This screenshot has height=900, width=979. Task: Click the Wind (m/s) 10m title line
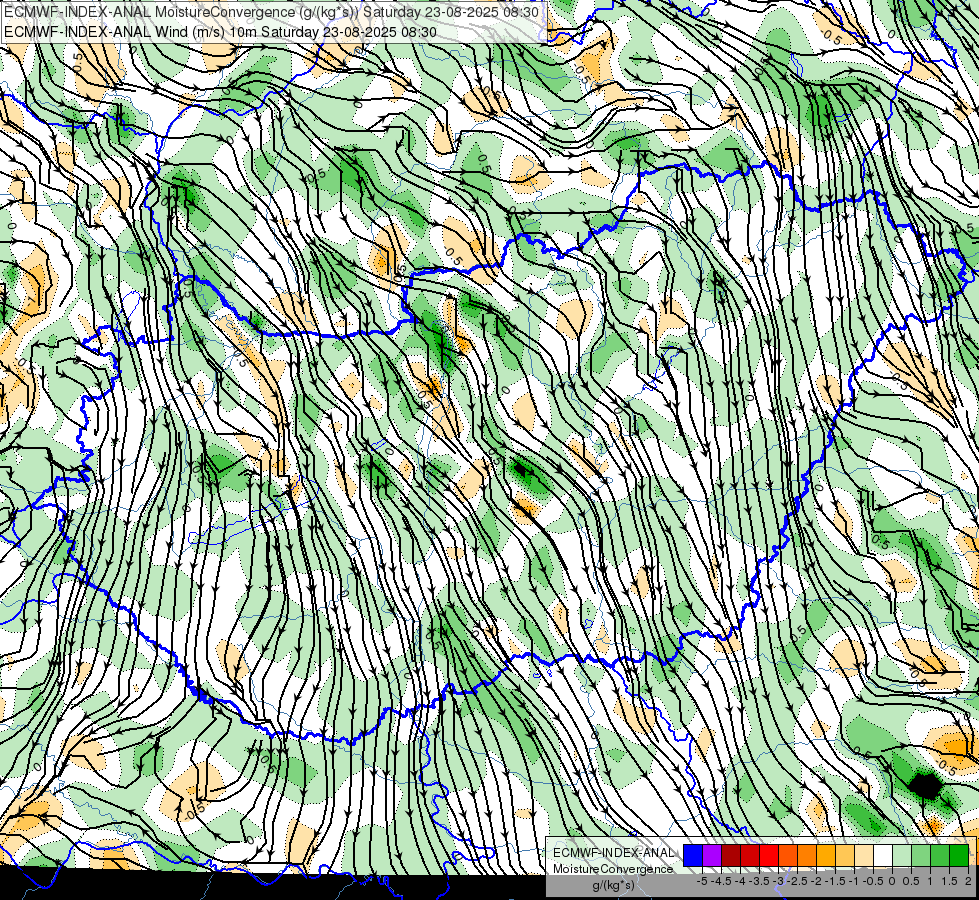click(x=220, y=31)
